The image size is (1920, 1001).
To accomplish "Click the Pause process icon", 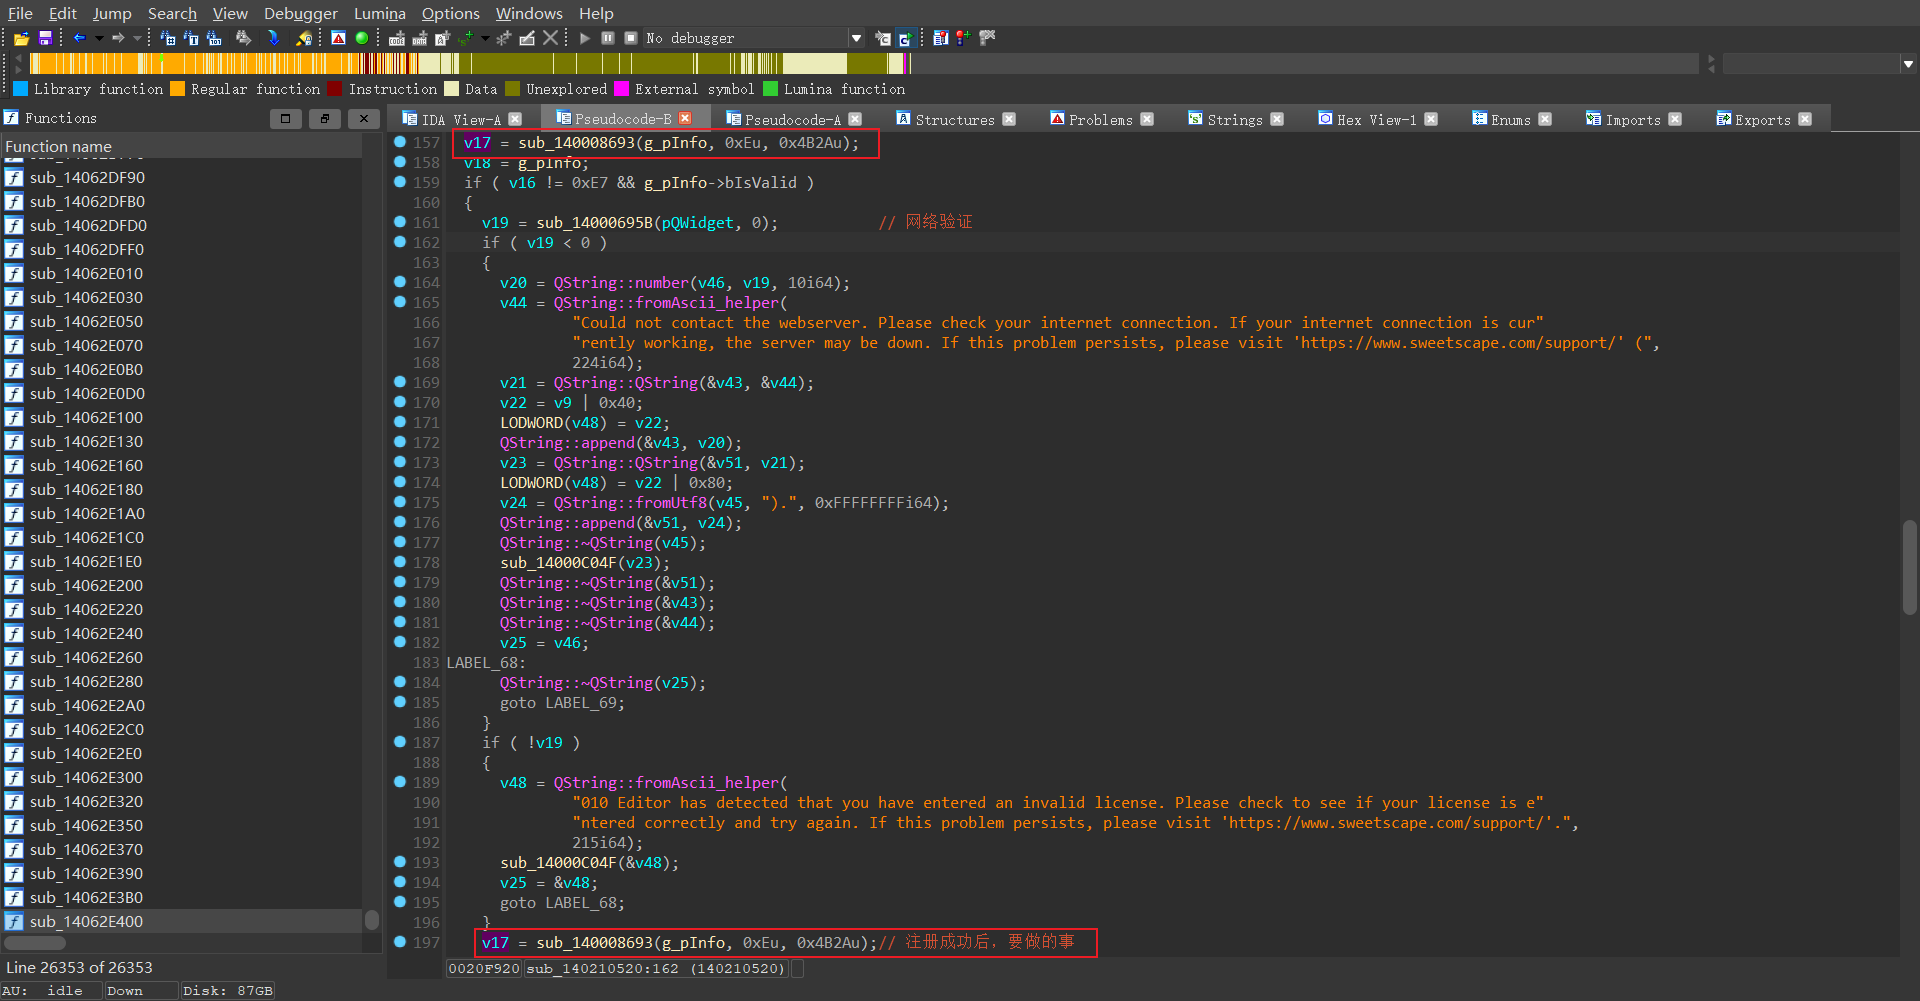I will click(x=608, y=38).
